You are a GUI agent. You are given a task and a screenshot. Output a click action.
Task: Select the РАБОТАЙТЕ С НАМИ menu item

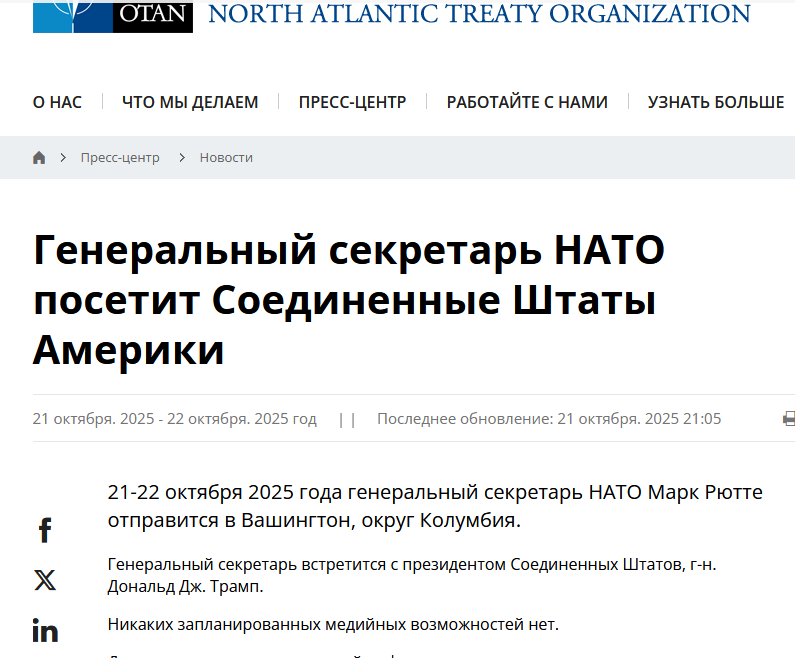527,102
